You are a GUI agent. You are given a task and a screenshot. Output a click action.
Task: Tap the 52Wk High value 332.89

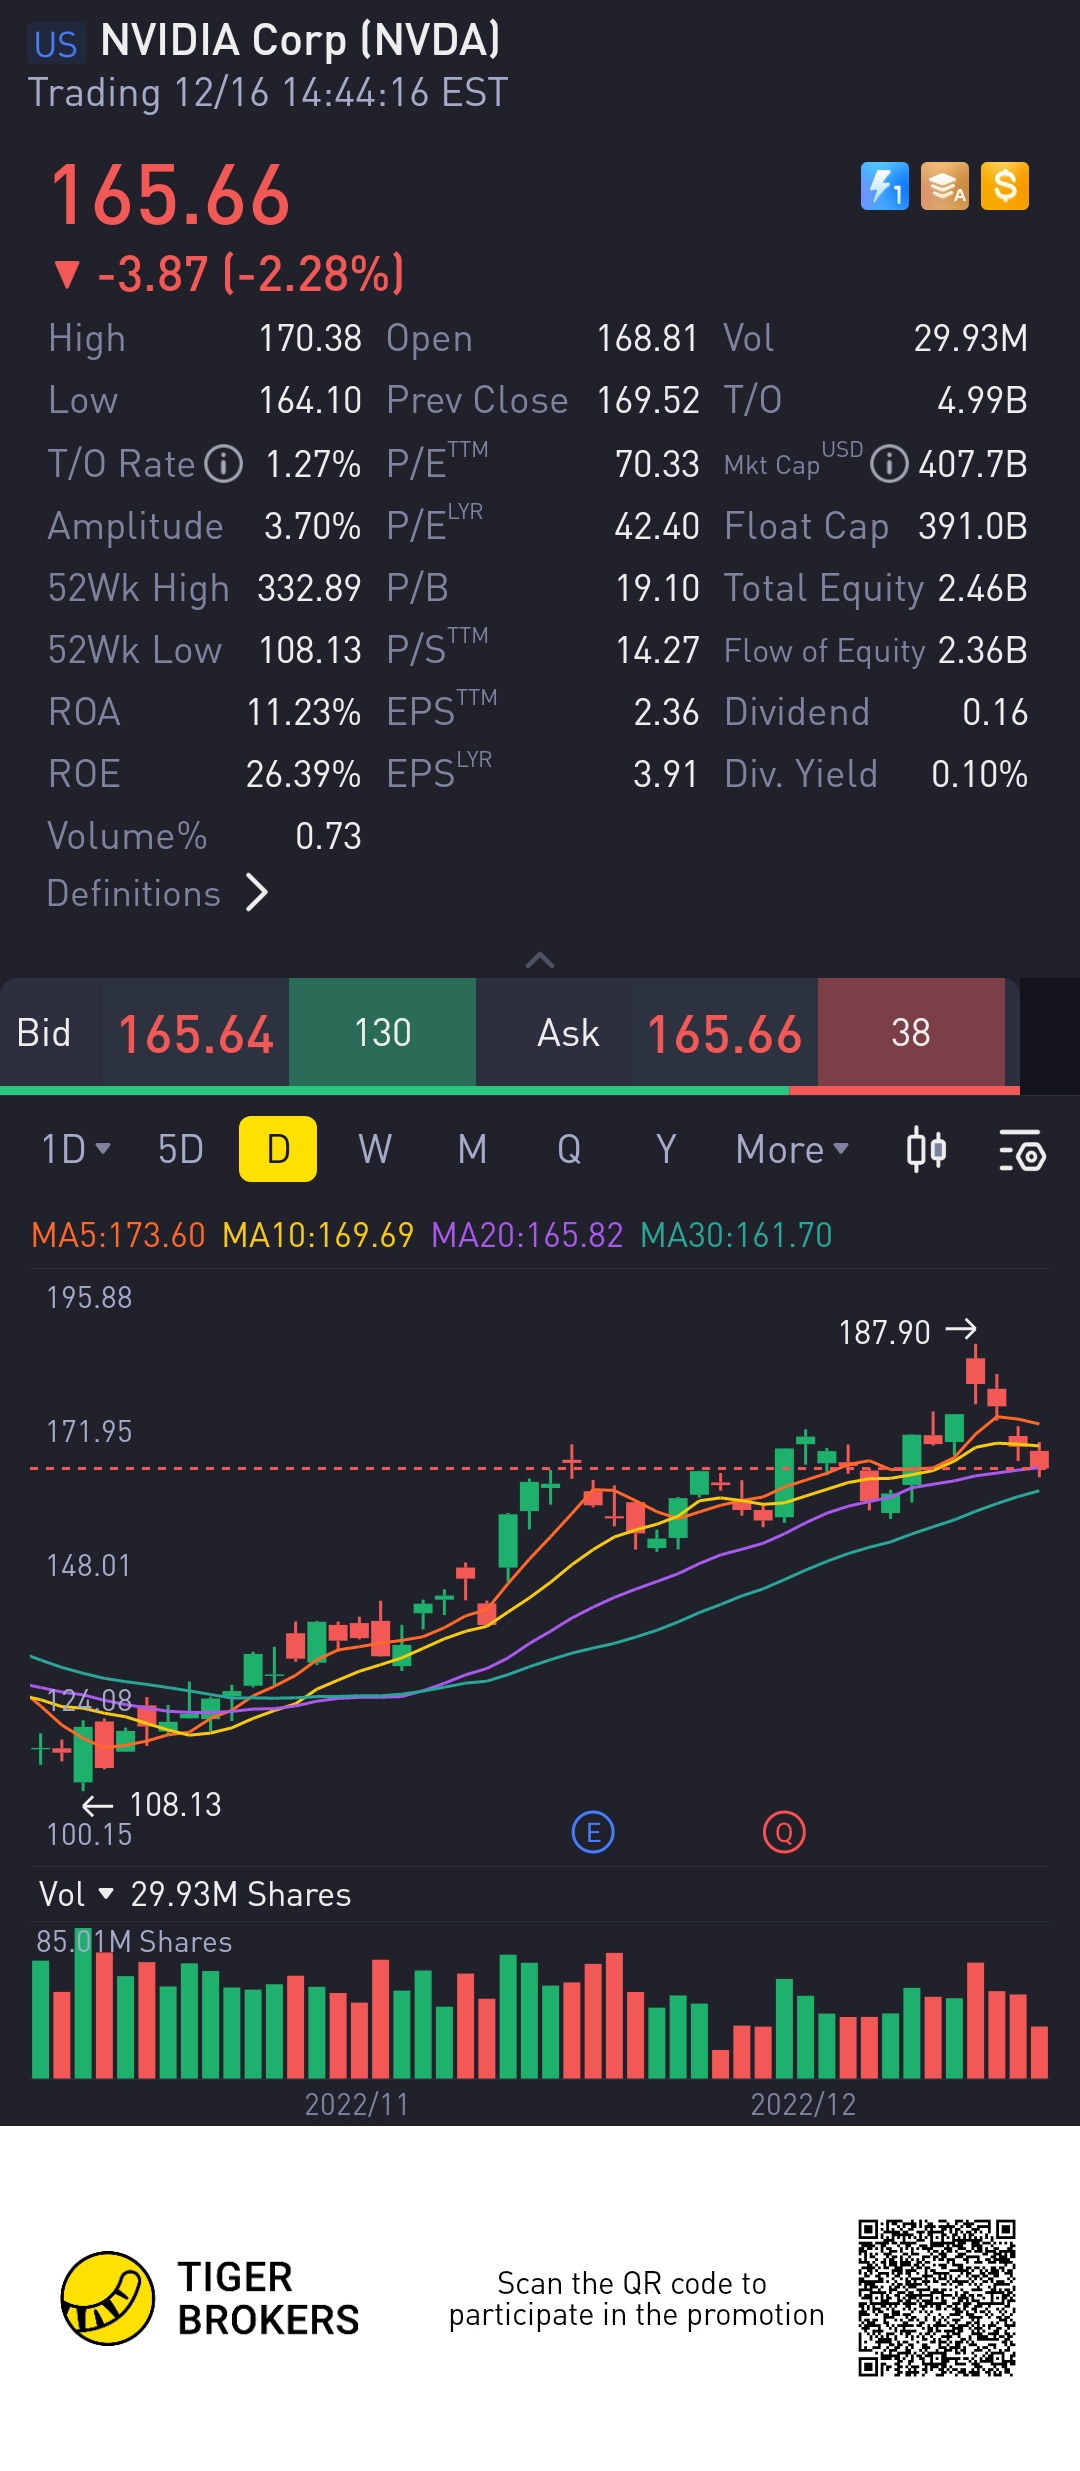(309, 588)
